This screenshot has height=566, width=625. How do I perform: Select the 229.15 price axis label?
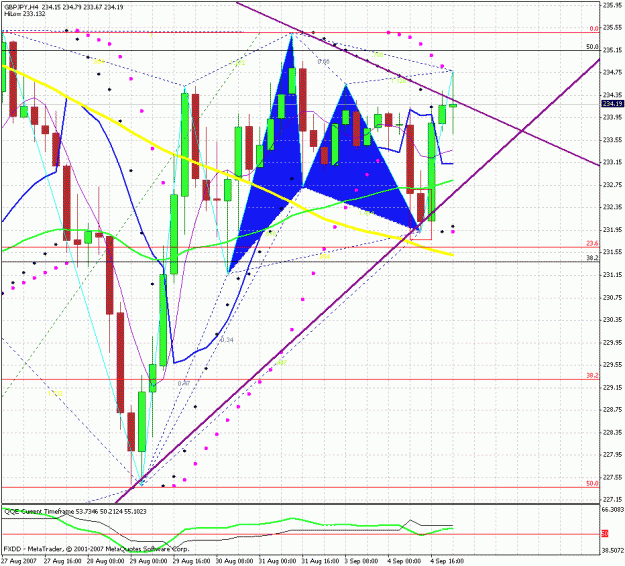tap(613, 387)
